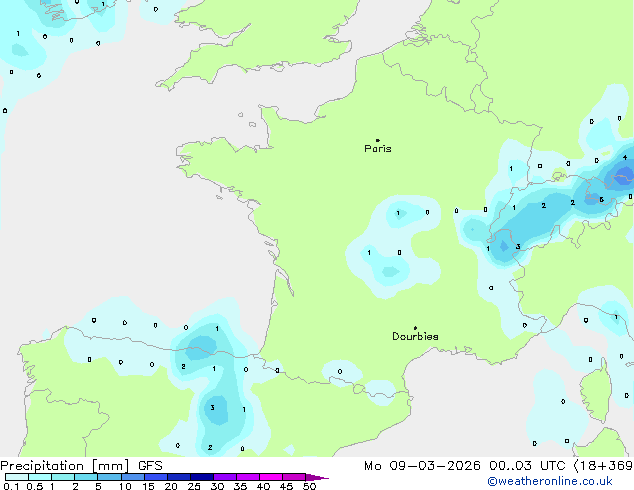Click the '25' legend scale value

(194, 486)
